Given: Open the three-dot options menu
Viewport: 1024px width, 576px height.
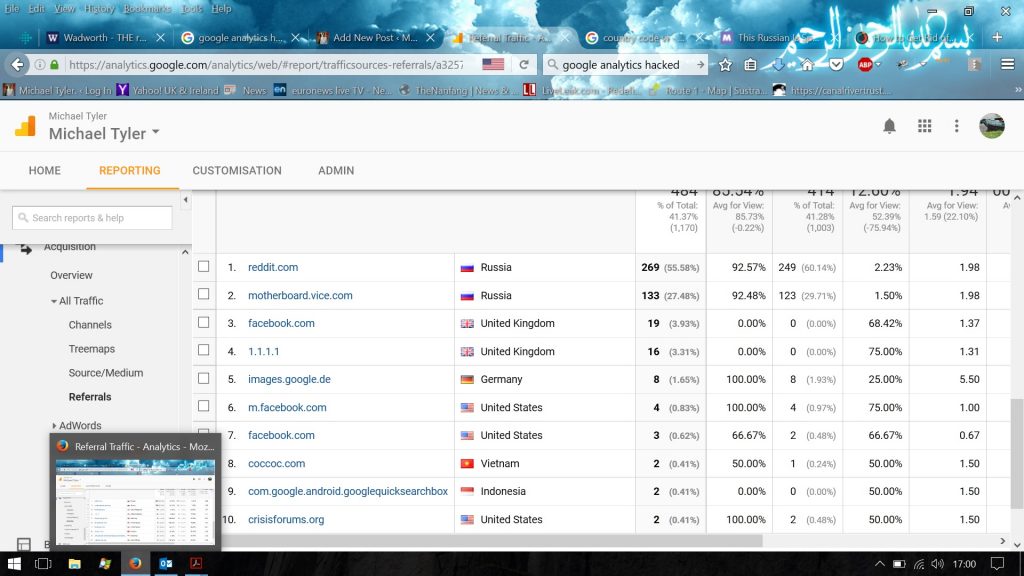Looking at the screenshot, I should pos(957,126).
